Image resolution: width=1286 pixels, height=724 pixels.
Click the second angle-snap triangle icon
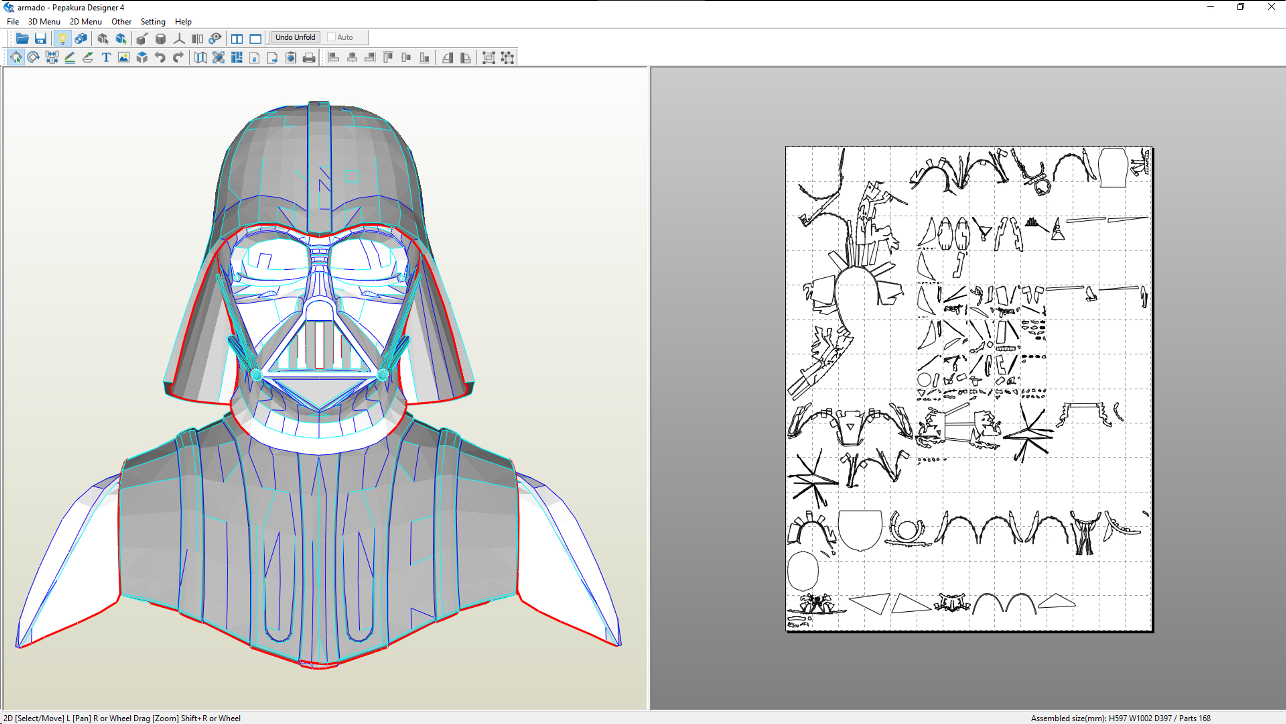[x=465, y=57]
